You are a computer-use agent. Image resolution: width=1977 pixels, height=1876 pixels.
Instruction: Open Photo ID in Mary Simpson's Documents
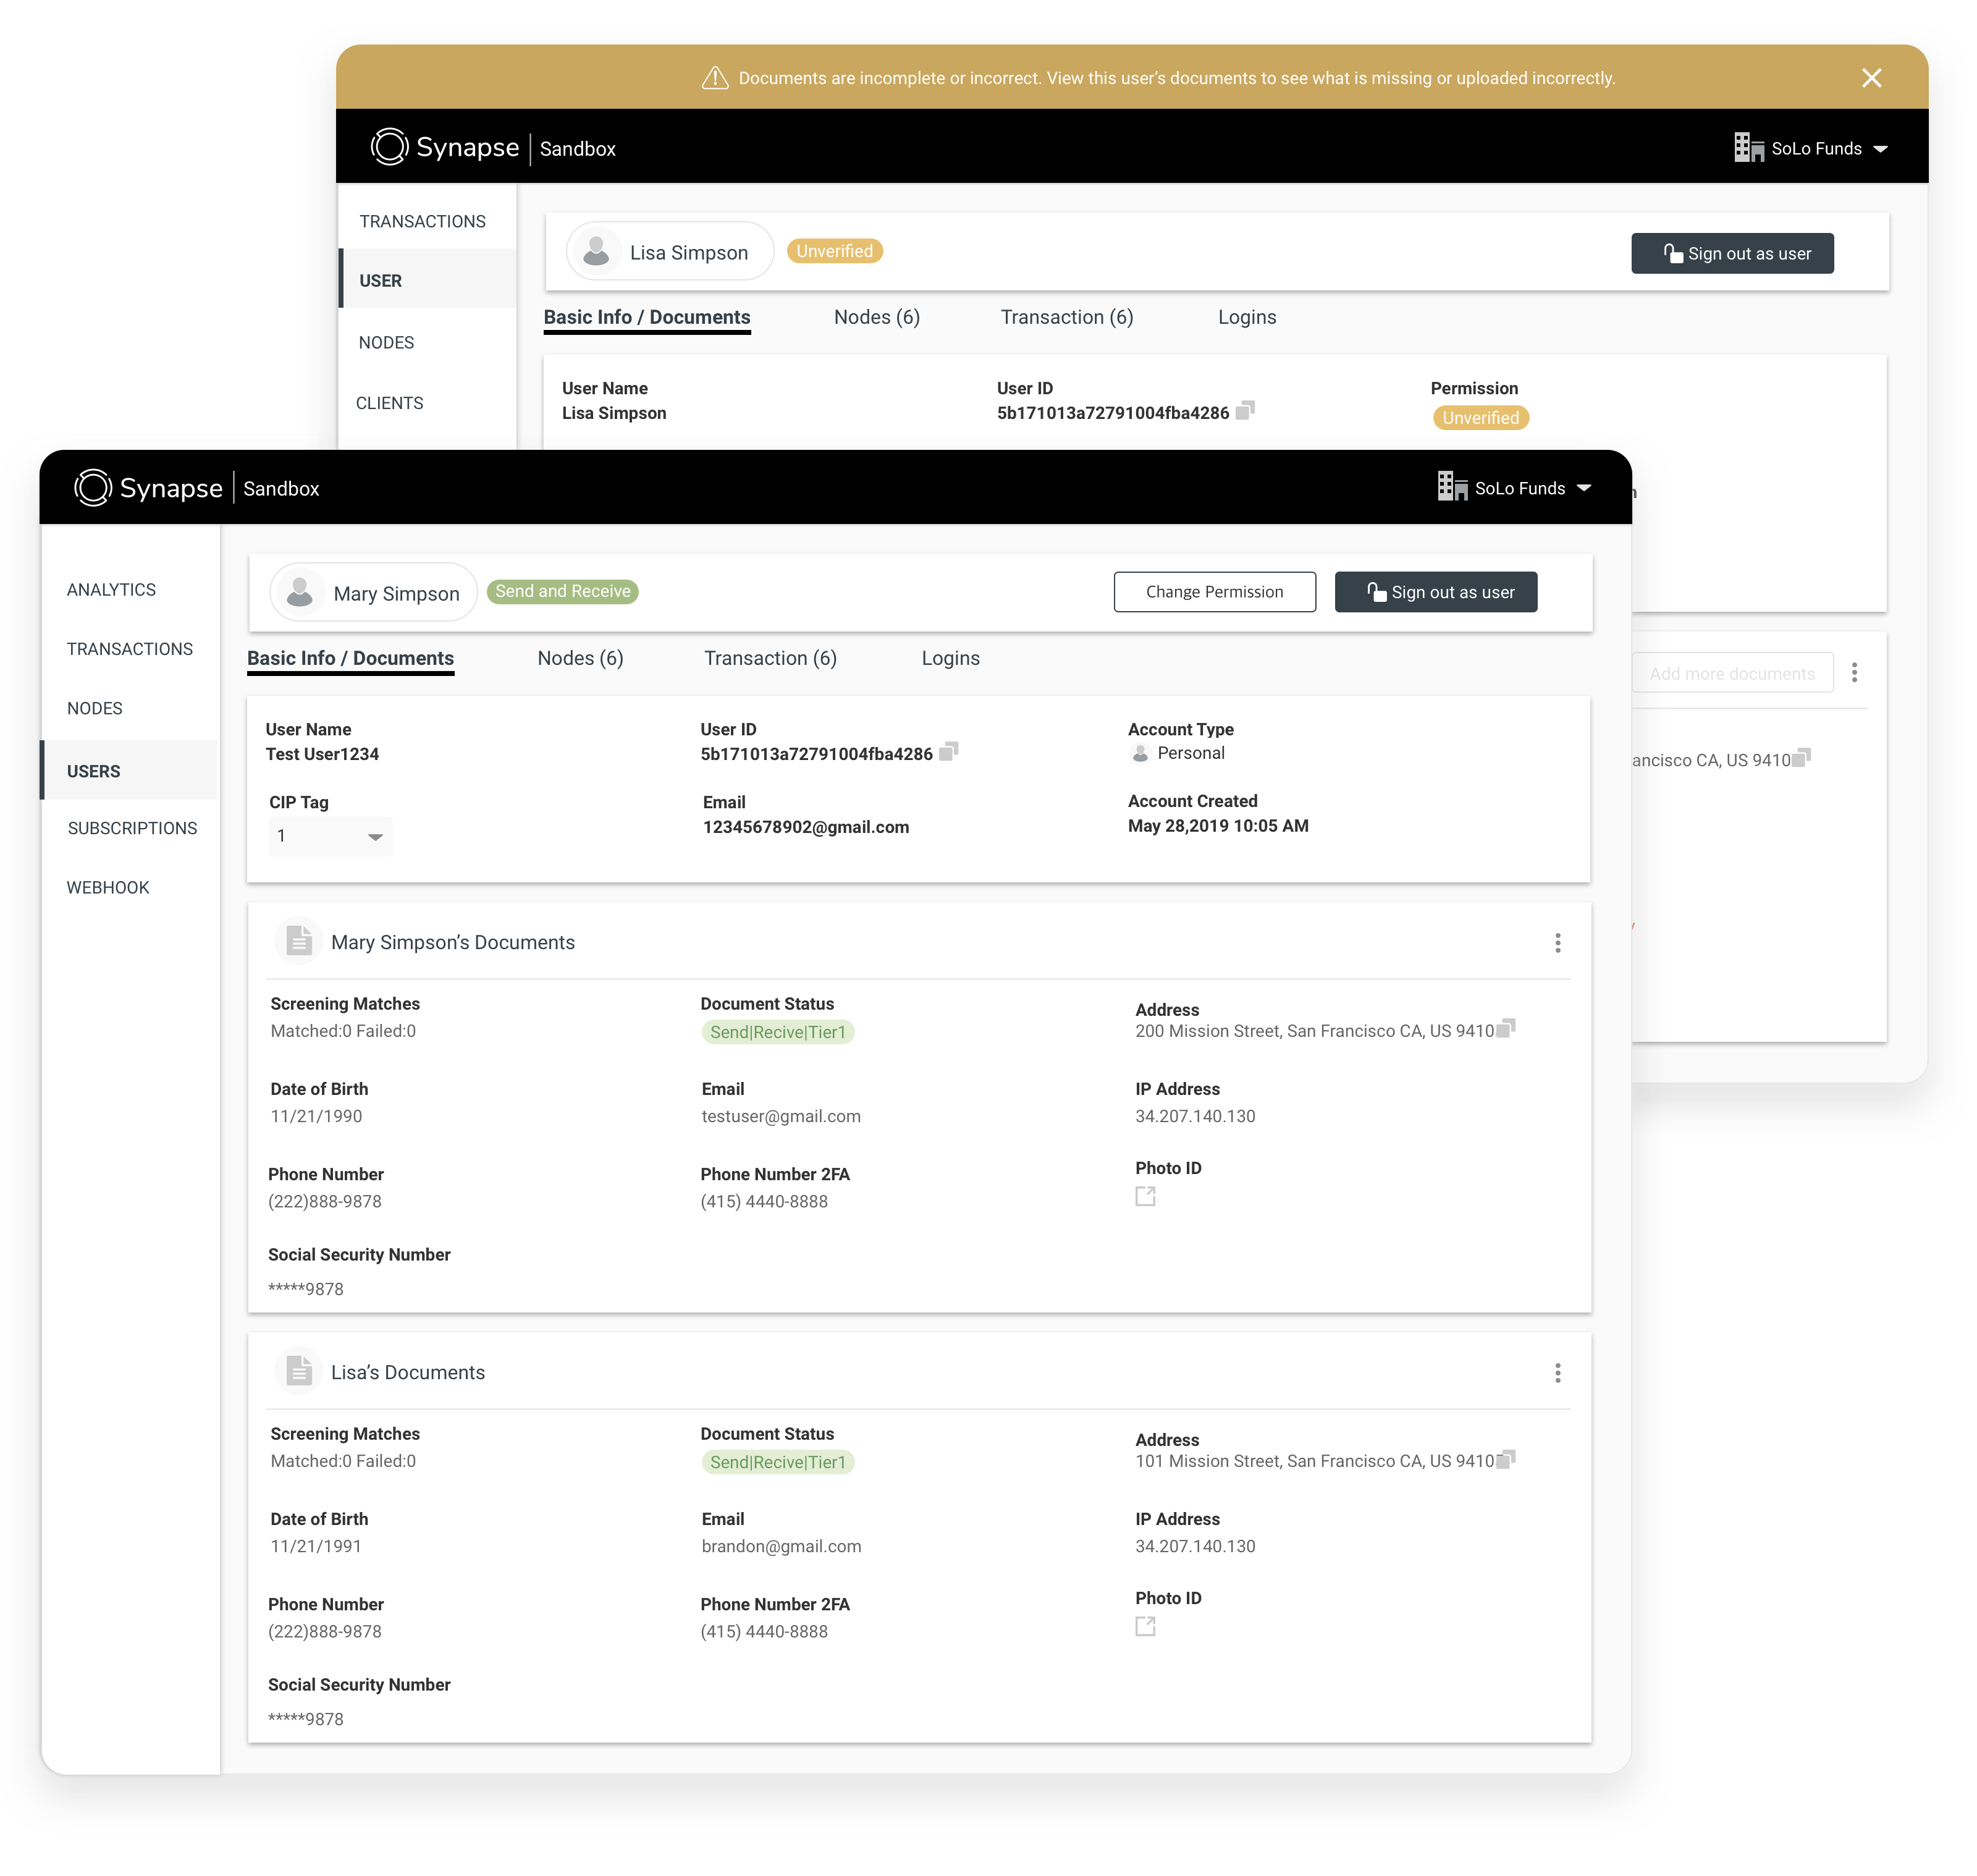pyautogui.click(x=1145, y=1196)
